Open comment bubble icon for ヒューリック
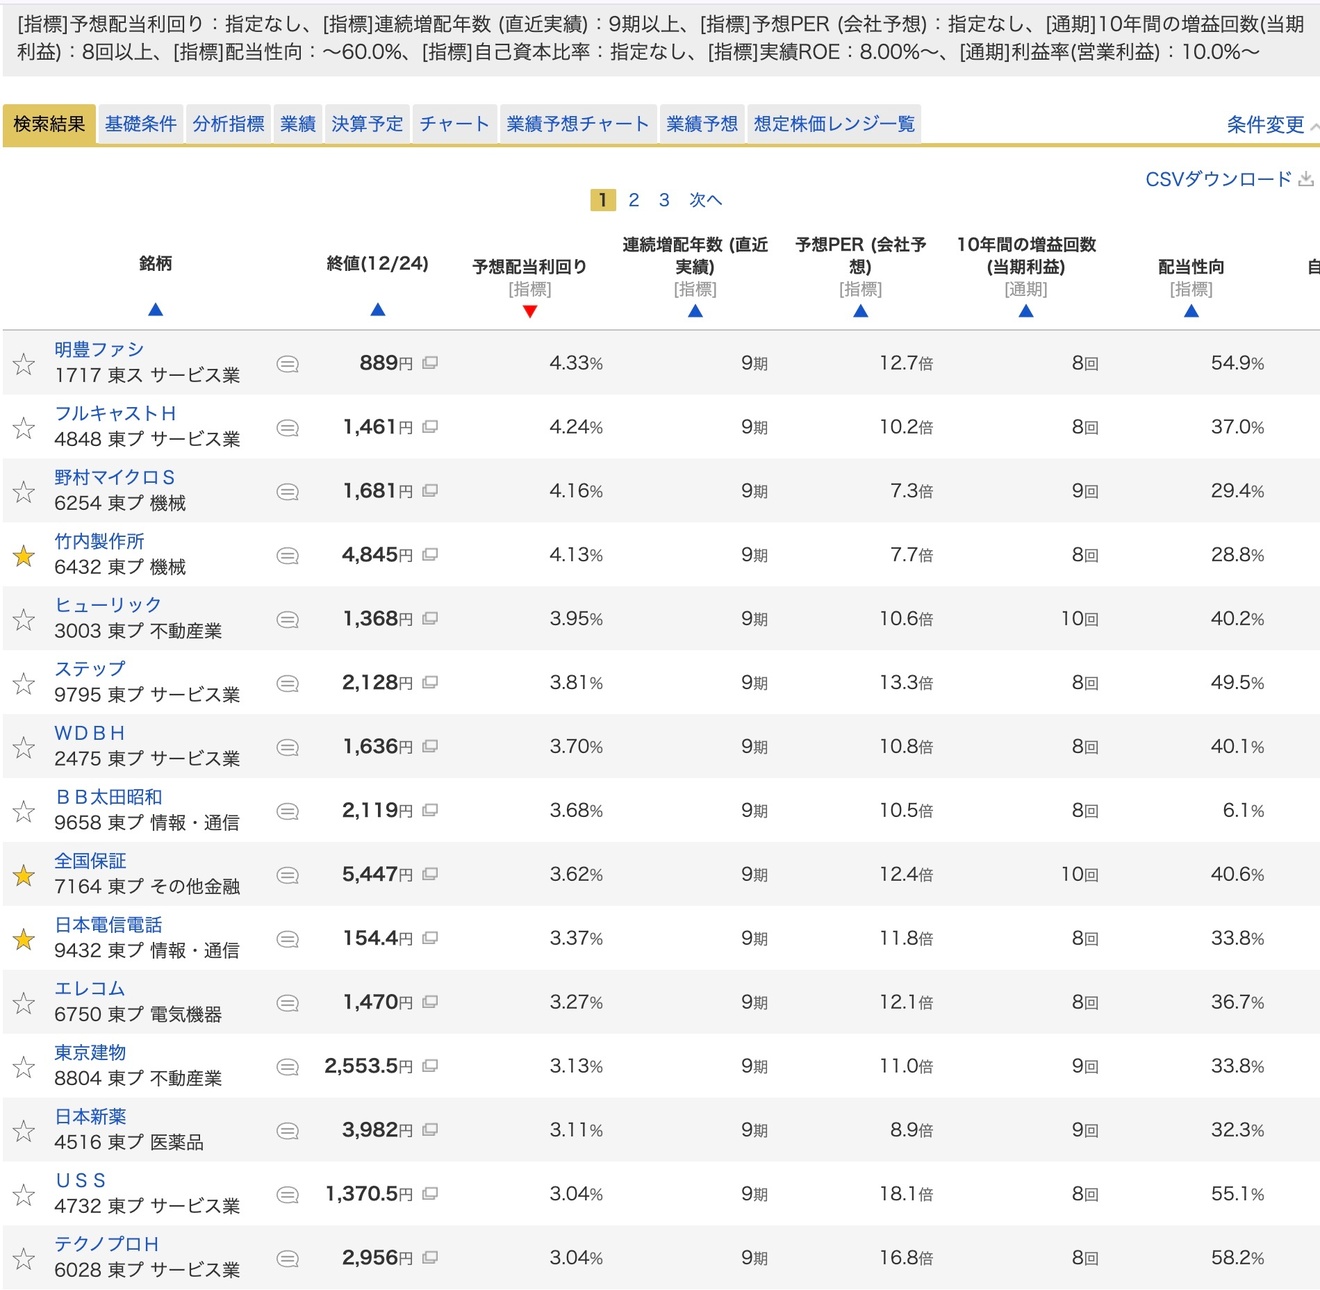Image resolution: width=1320 pixels, height=1290 pixels. pos(288,620)
